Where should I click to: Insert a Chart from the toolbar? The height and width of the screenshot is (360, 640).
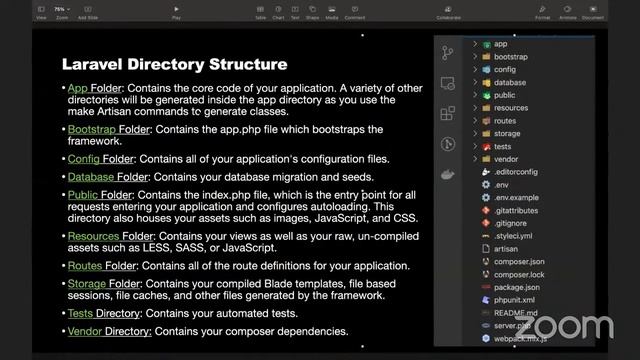click(278, 13)
